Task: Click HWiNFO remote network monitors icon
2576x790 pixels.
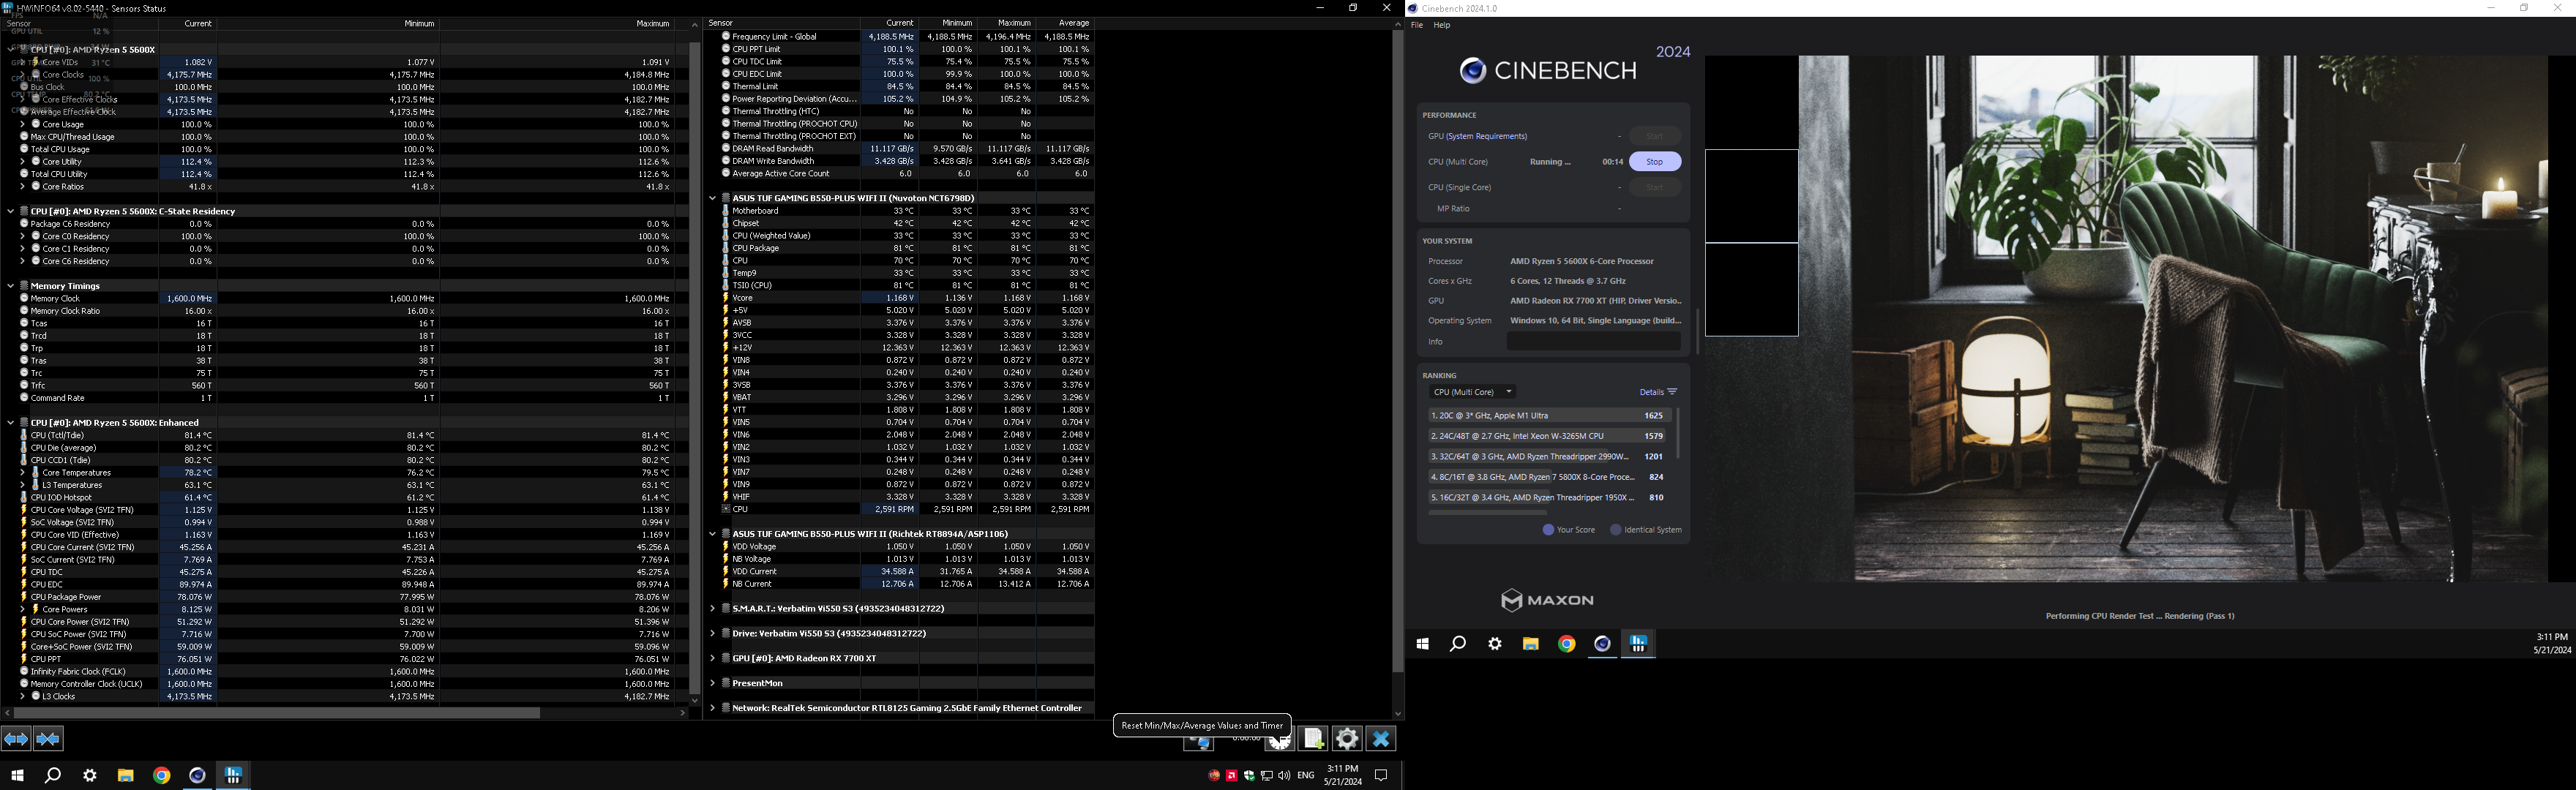Action: pos(1199,743)
